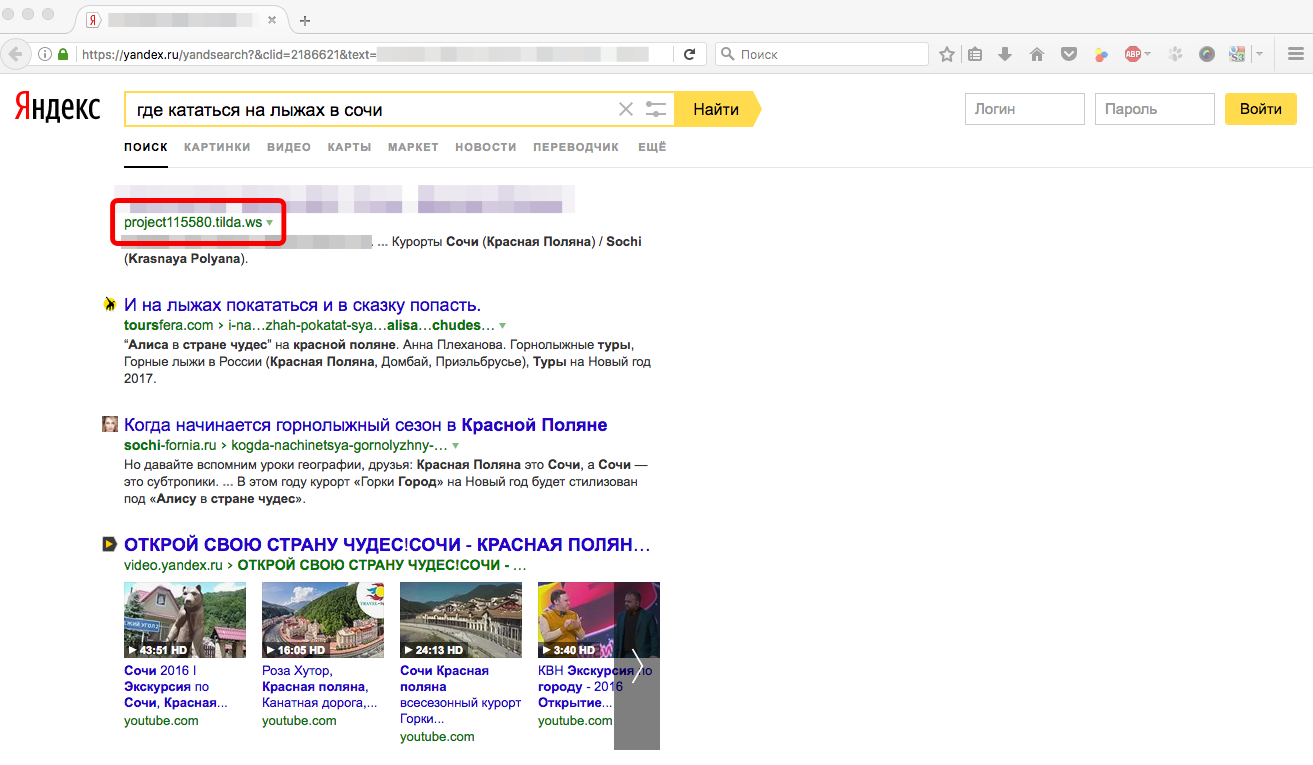
Task: Switch to the ПЕРЕВОДЧИК tab
Action: click(x=576, y=147)
